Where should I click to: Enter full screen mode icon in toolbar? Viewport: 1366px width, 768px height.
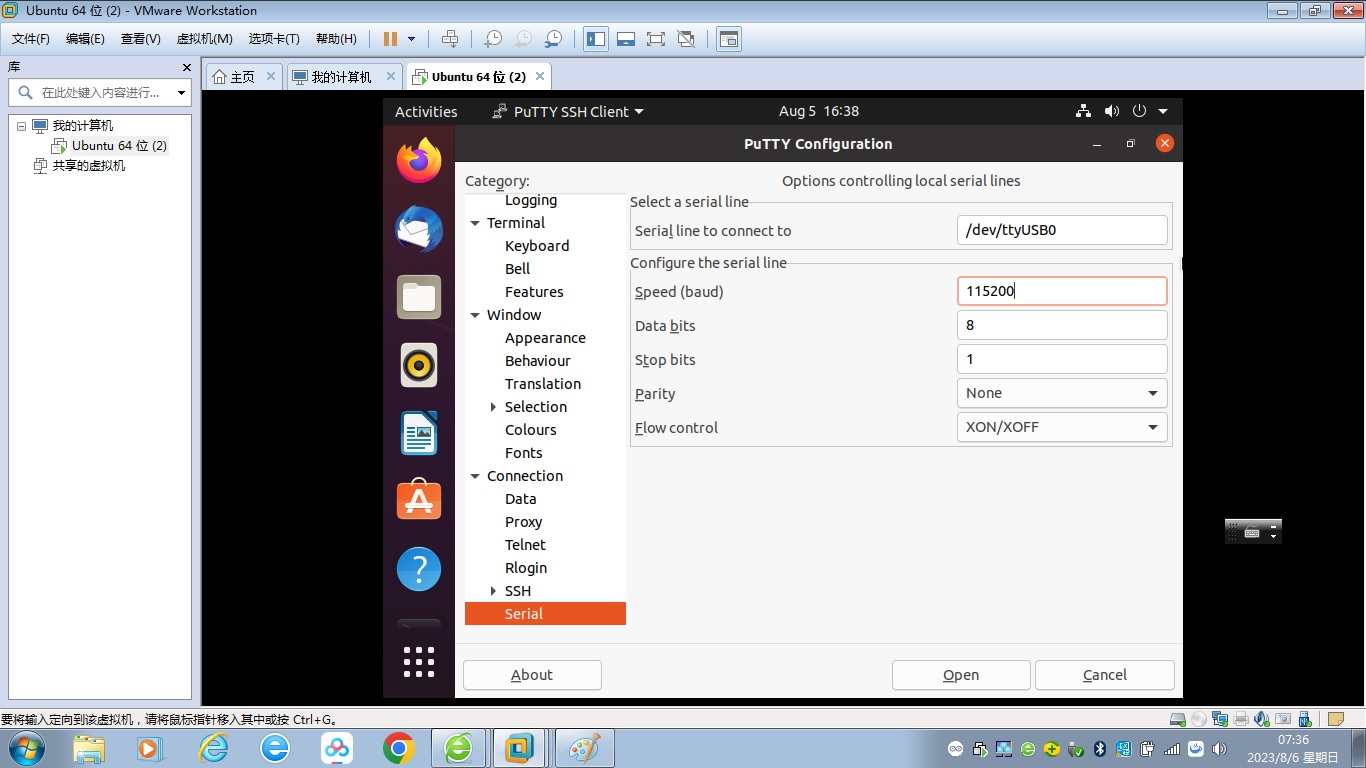[656, 39]
